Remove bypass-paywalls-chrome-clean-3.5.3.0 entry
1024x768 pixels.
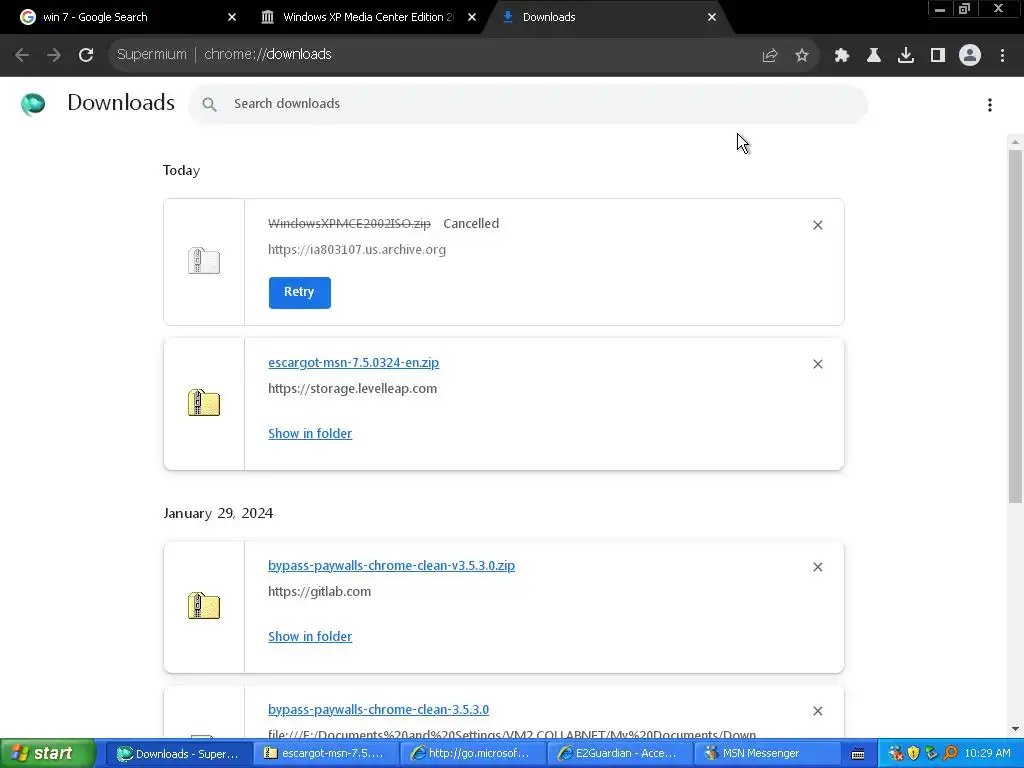click(818, 711)
